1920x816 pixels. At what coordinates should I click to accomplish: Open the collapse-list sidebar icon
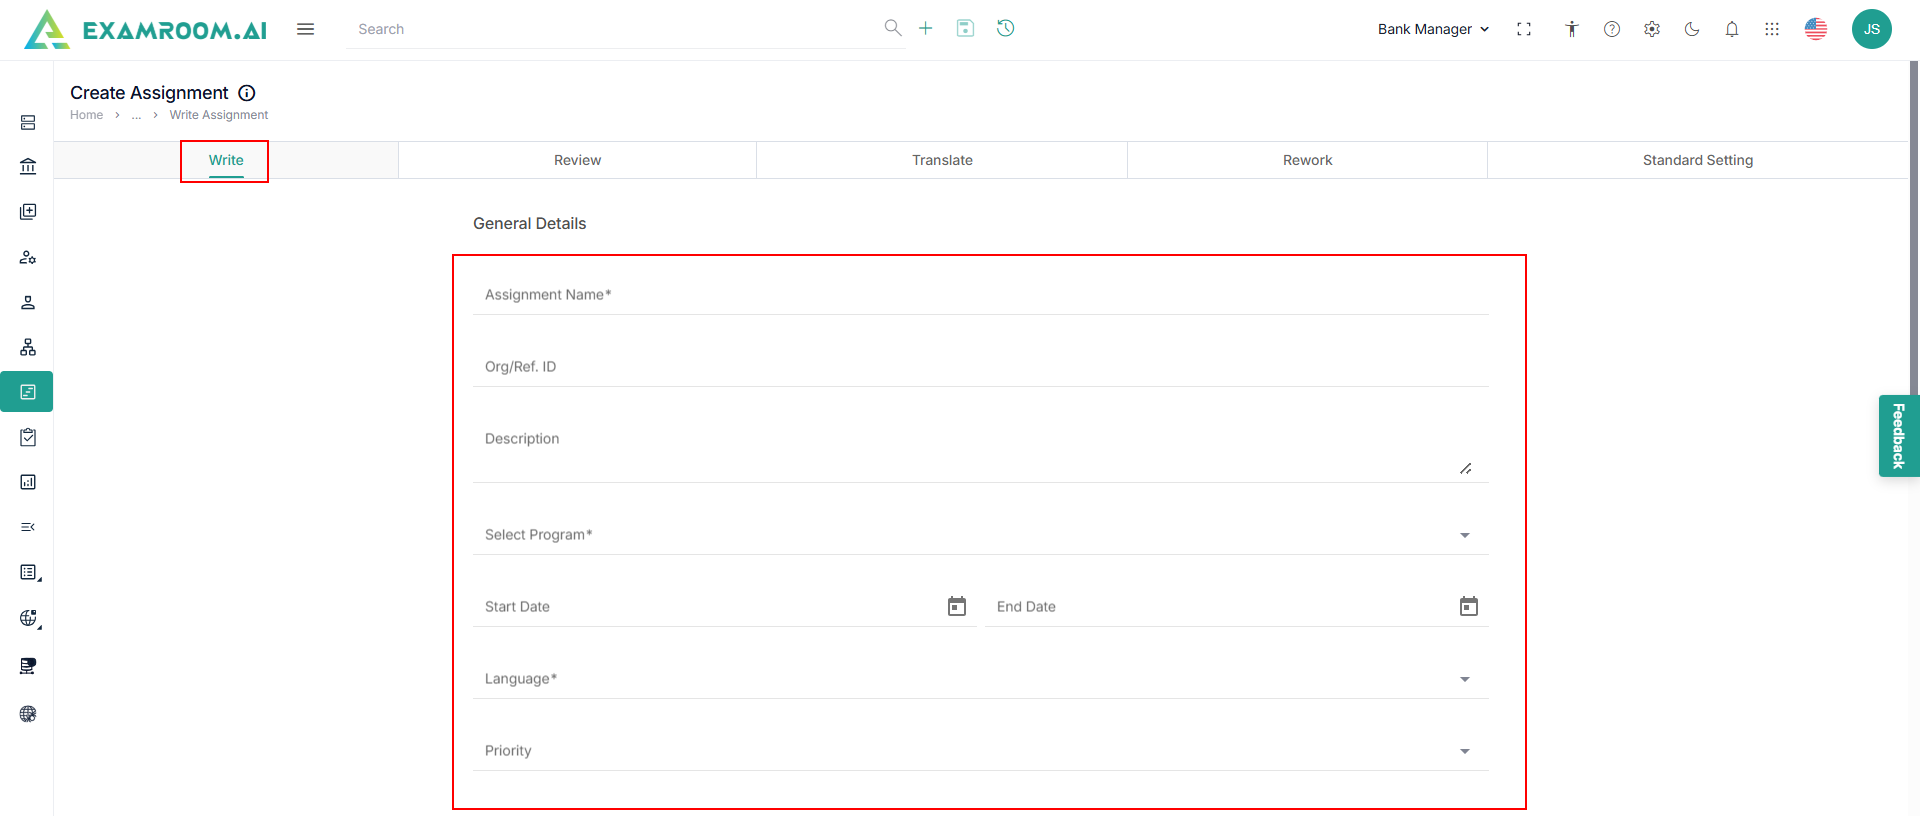coord(28,527)
